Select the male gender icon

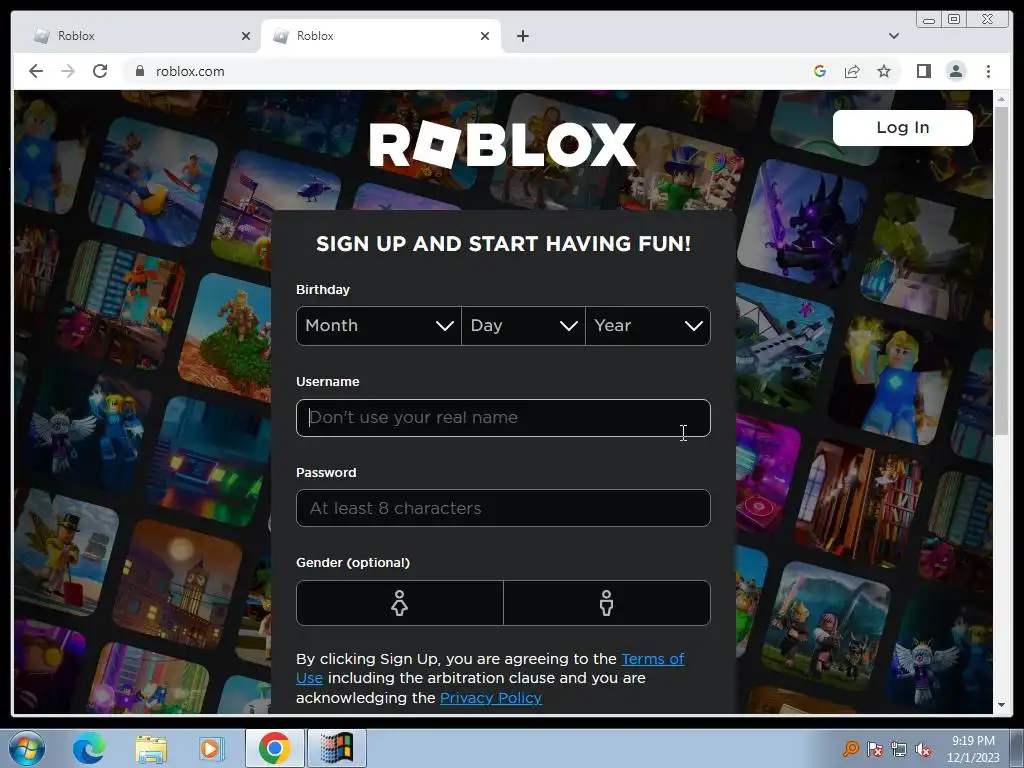(x=607, y=603)
